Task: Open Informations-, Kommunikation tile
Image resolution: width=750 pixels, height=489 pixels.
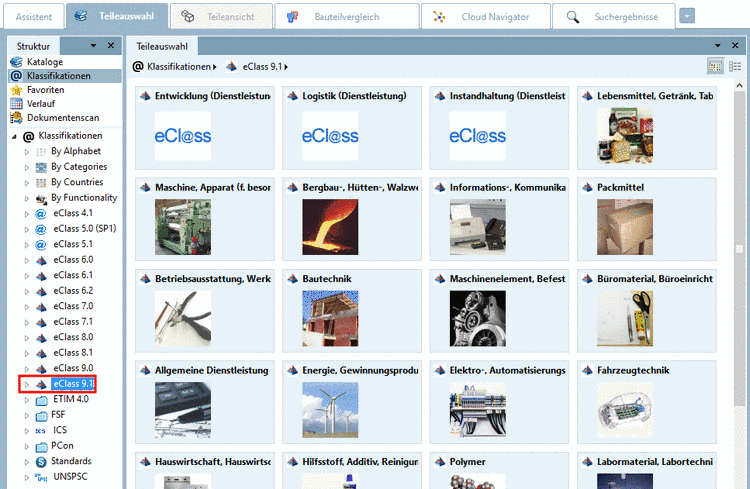Action: click(x=499, y=219)
